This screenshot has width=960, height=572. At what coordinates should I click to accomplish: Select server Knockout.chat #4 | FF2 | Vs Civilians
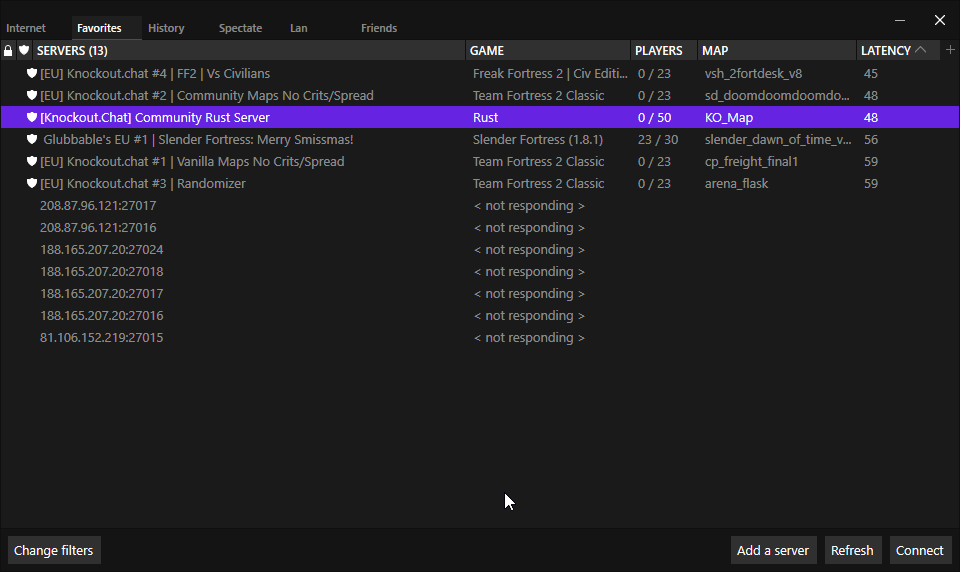point(480,73)
